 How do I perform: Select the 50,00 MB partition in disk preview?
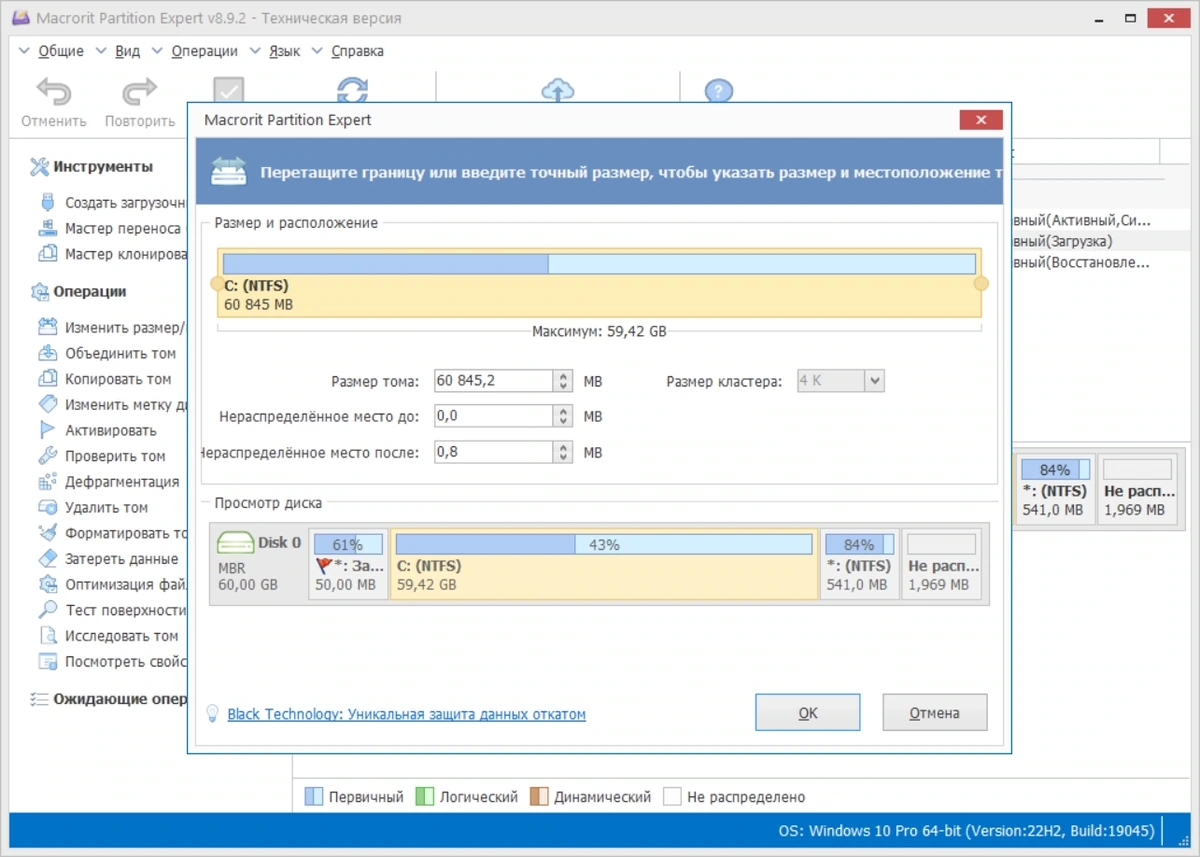348,564
